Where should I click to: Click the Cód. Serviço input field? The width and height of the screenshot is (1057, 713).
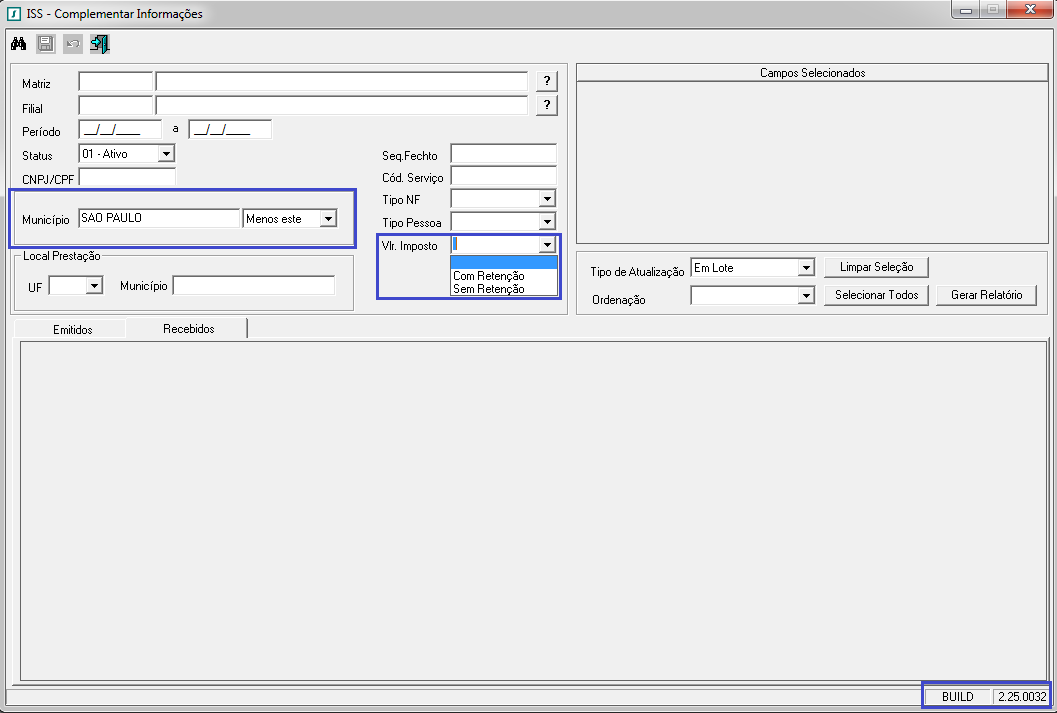[x=503, y=177]
